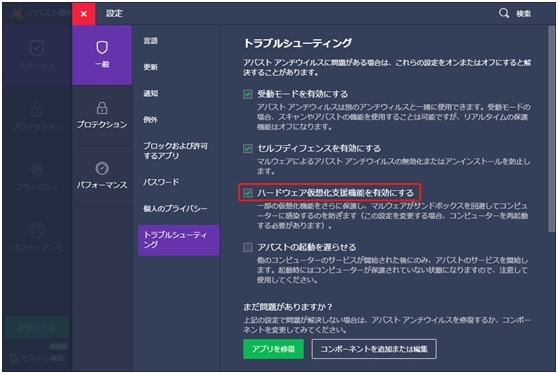Open 言語 settings section
This screenshot has height=374, width=558.
tap(150, 41)
